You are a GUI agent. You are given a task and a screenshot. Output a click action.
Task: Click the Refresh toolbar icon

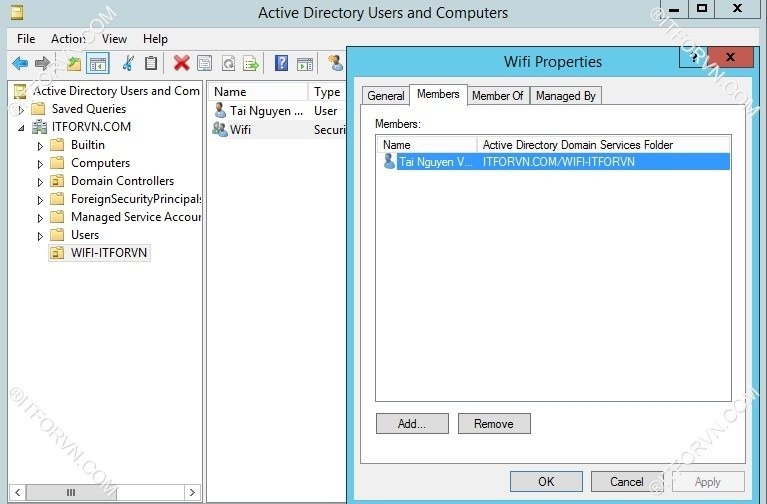[x=228, y=64]
